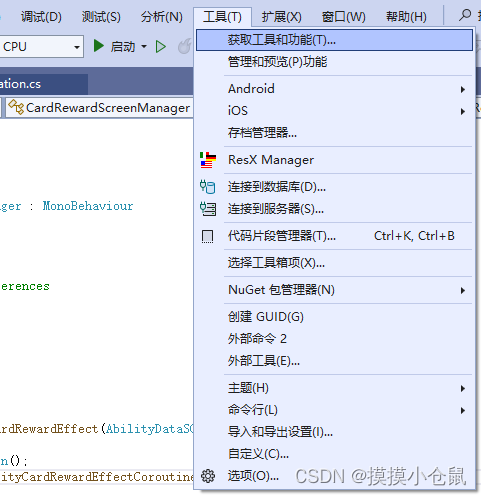Click the ResX Manager flags icon

pyautogui.click(x=208, y=160)
